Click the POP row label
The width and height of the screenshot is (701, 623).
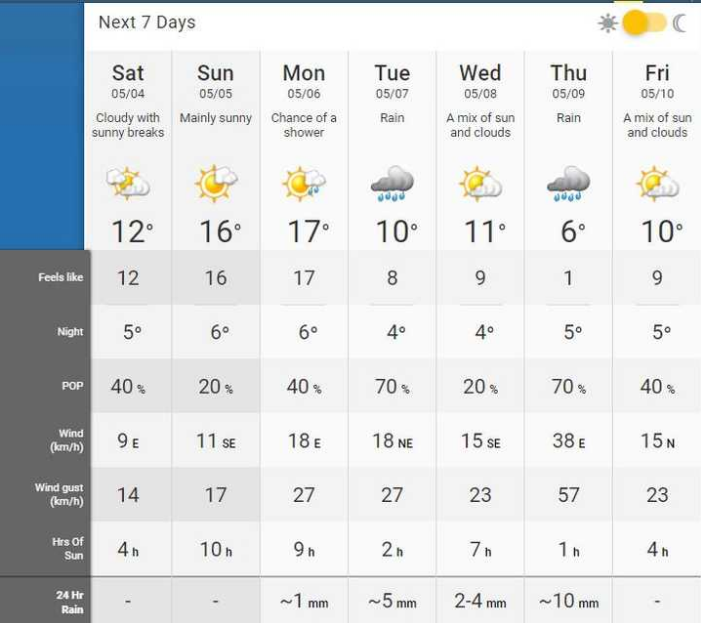[72, 386]
